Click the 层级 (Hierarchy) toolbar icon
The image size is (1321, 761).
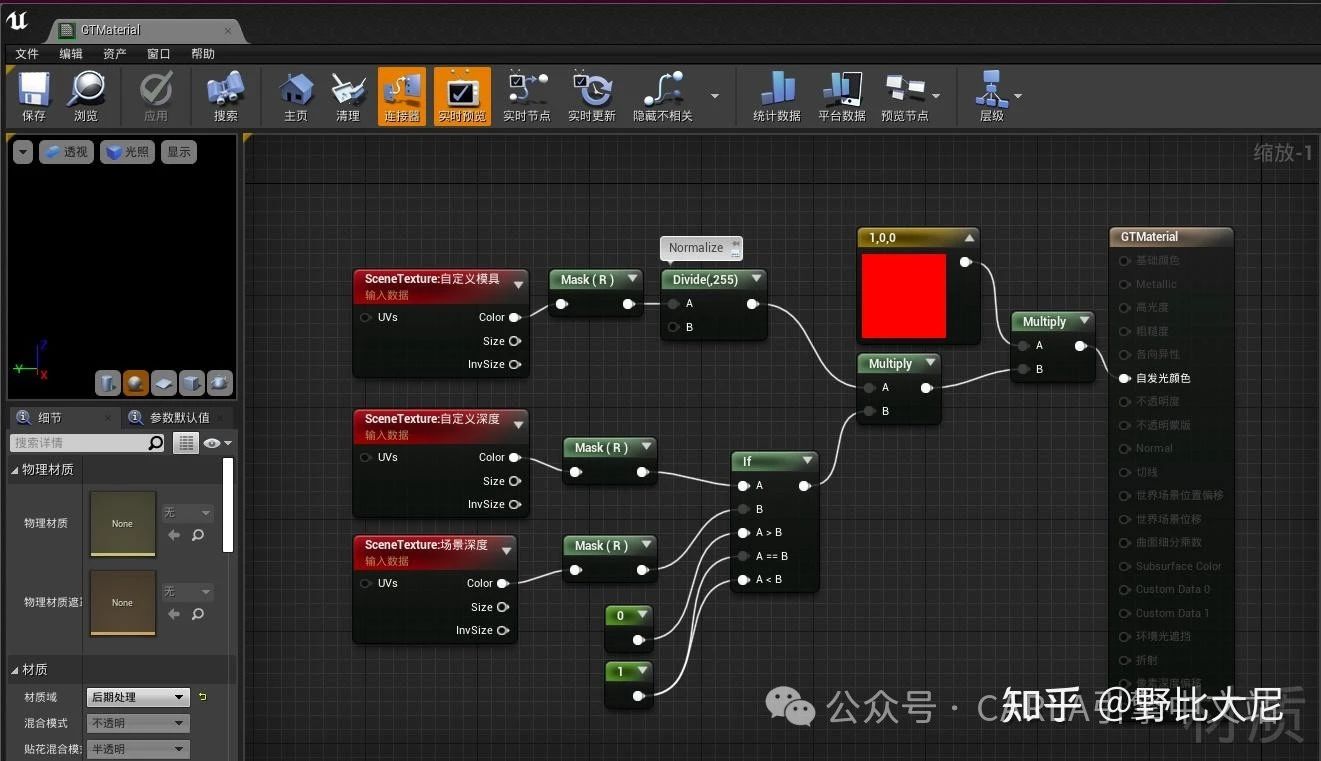991,92
